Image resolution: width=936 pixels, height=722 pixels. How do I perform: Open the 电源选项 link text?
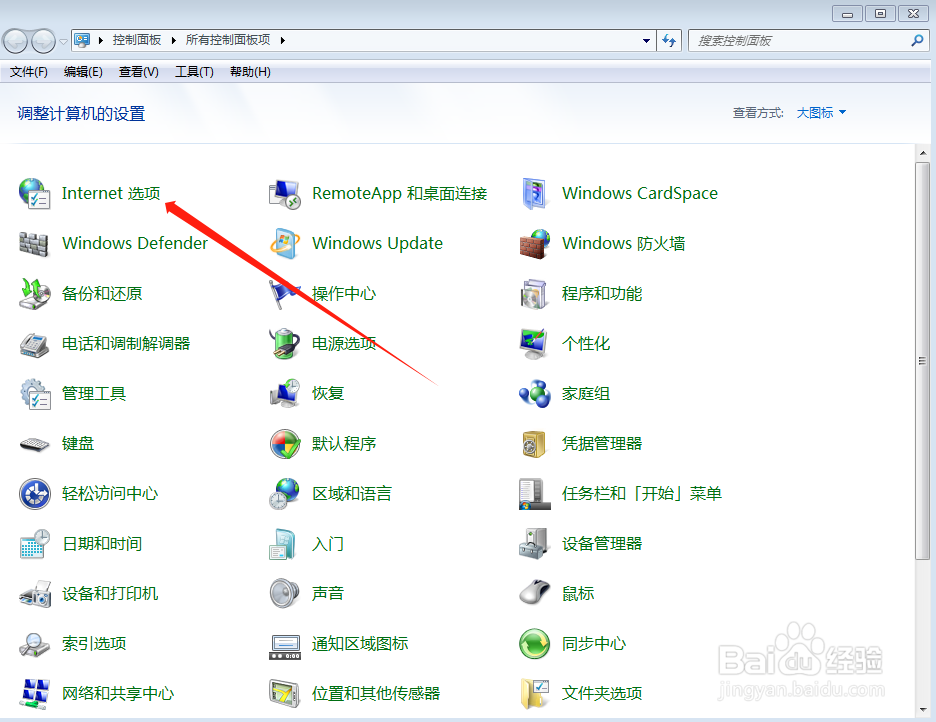click(344, 344)
